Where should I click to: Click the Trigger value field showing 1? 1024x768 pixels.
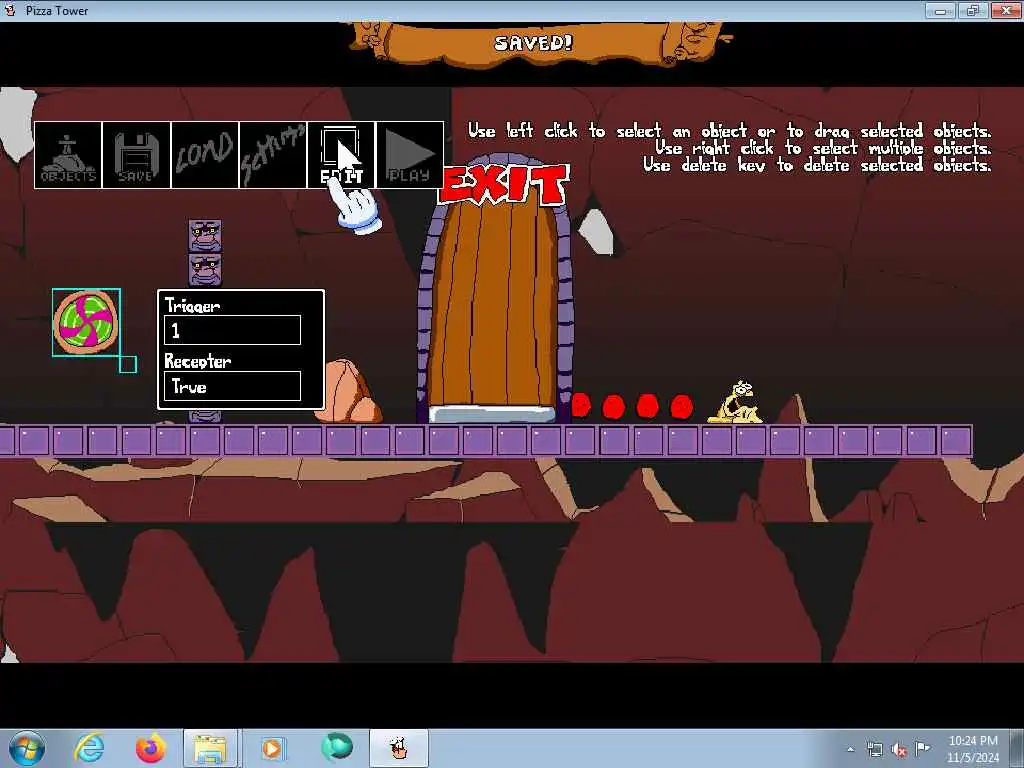pyautogui.click(x=232, y=330)
